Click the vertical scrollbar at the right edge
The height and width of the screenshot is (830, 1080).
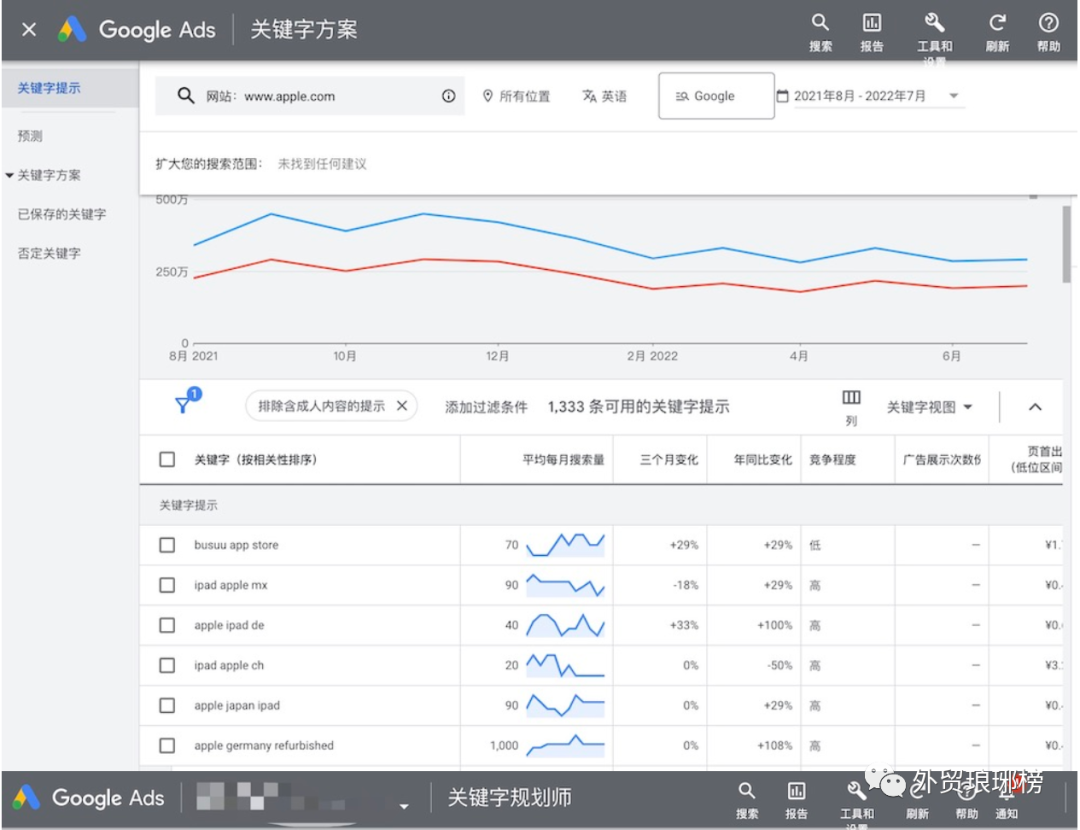(x=1066, y=245)
